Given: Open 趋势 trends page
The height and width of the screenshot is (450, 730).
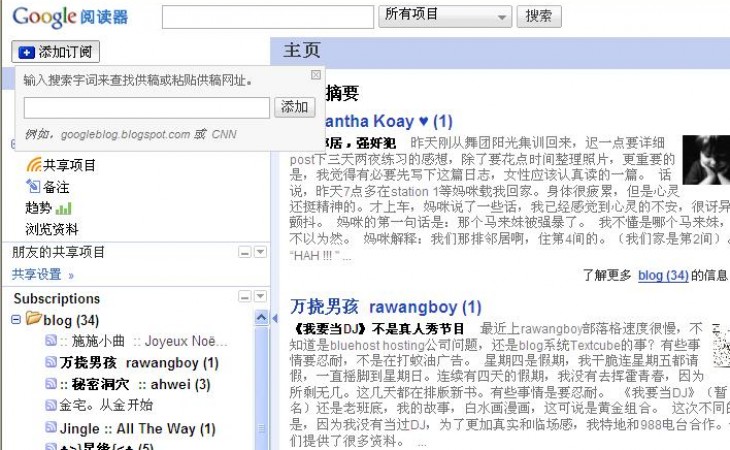Looking at the screenshot, I should pyautogui.click(x=38, y=208).
